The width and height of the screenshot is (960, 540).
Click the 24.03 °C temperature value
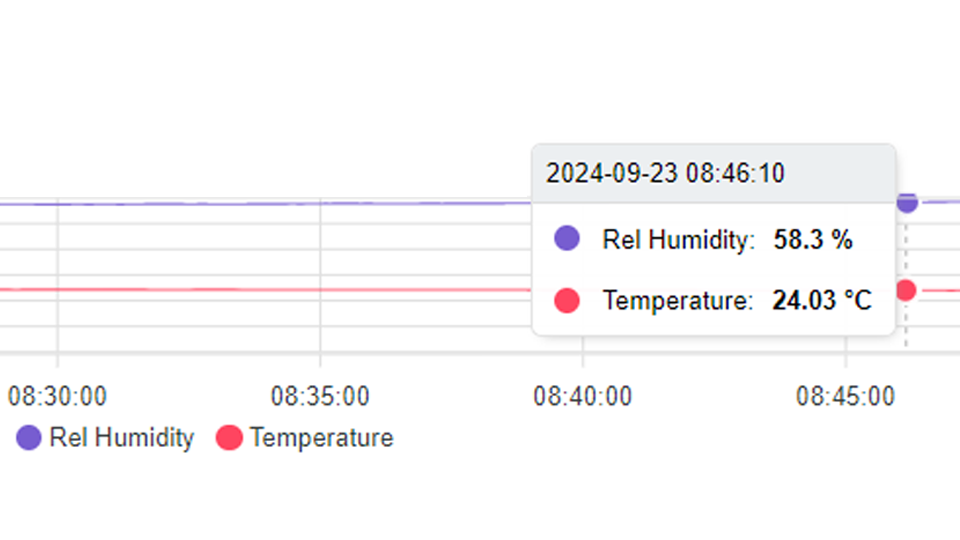click(822, 301)
